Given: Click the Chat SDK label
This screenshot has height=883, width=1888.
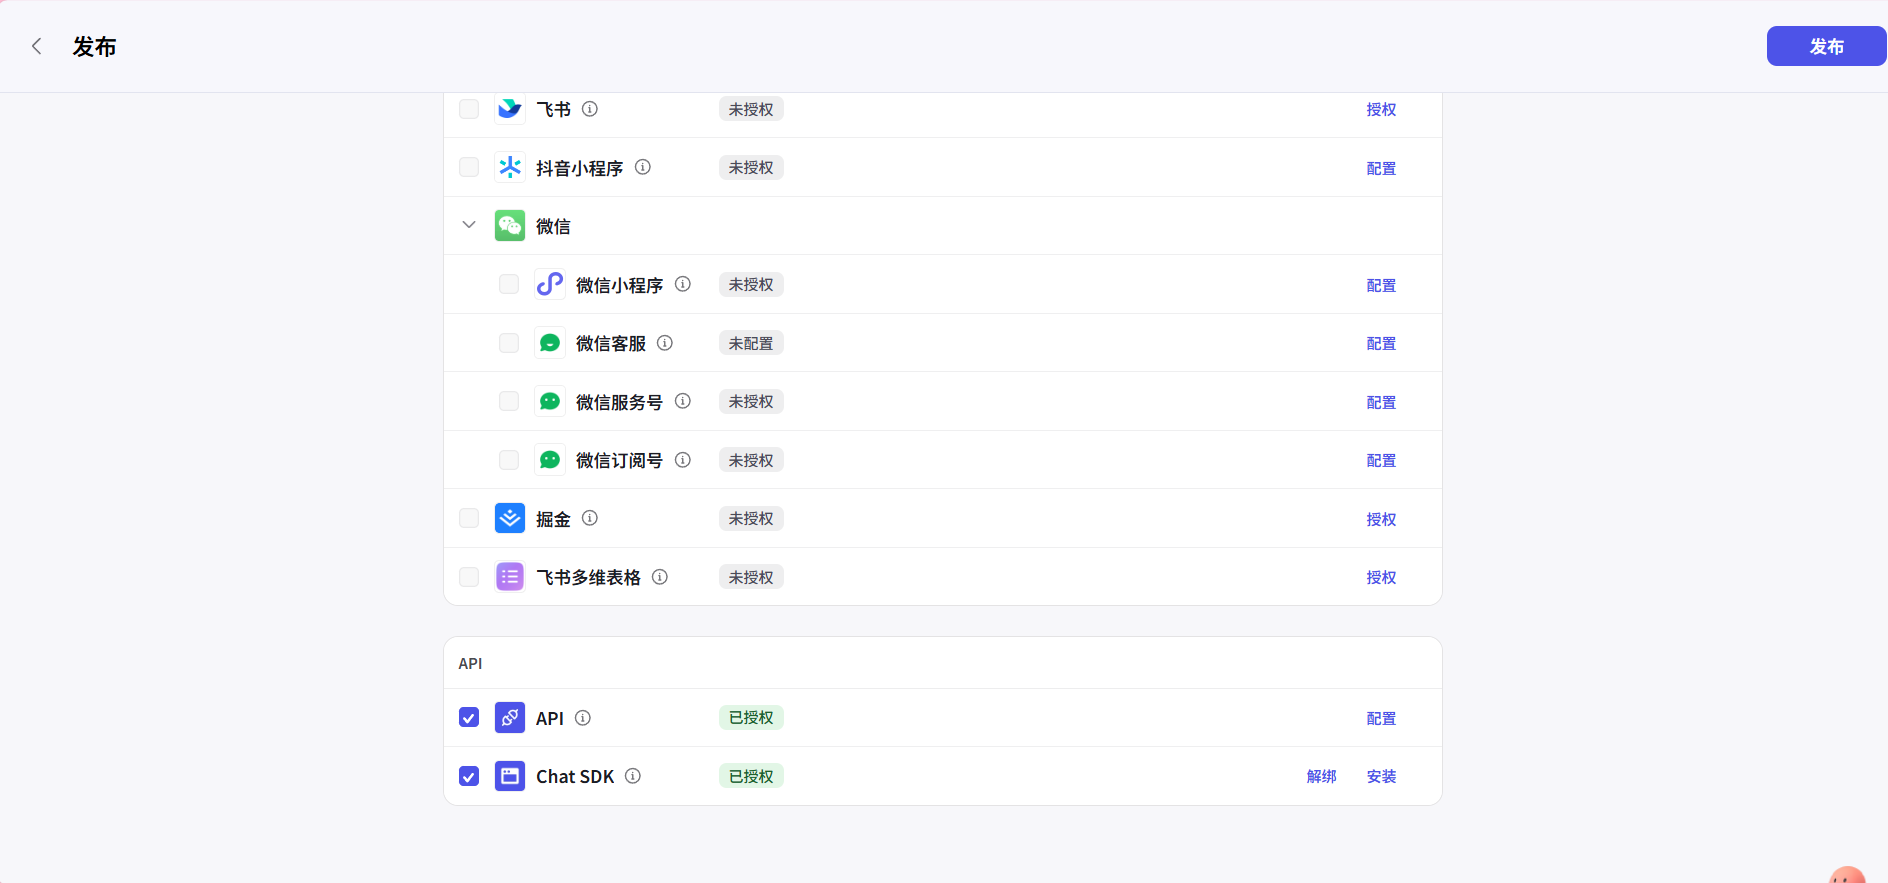Looking at the screenshot, I should tap(575, 777).
